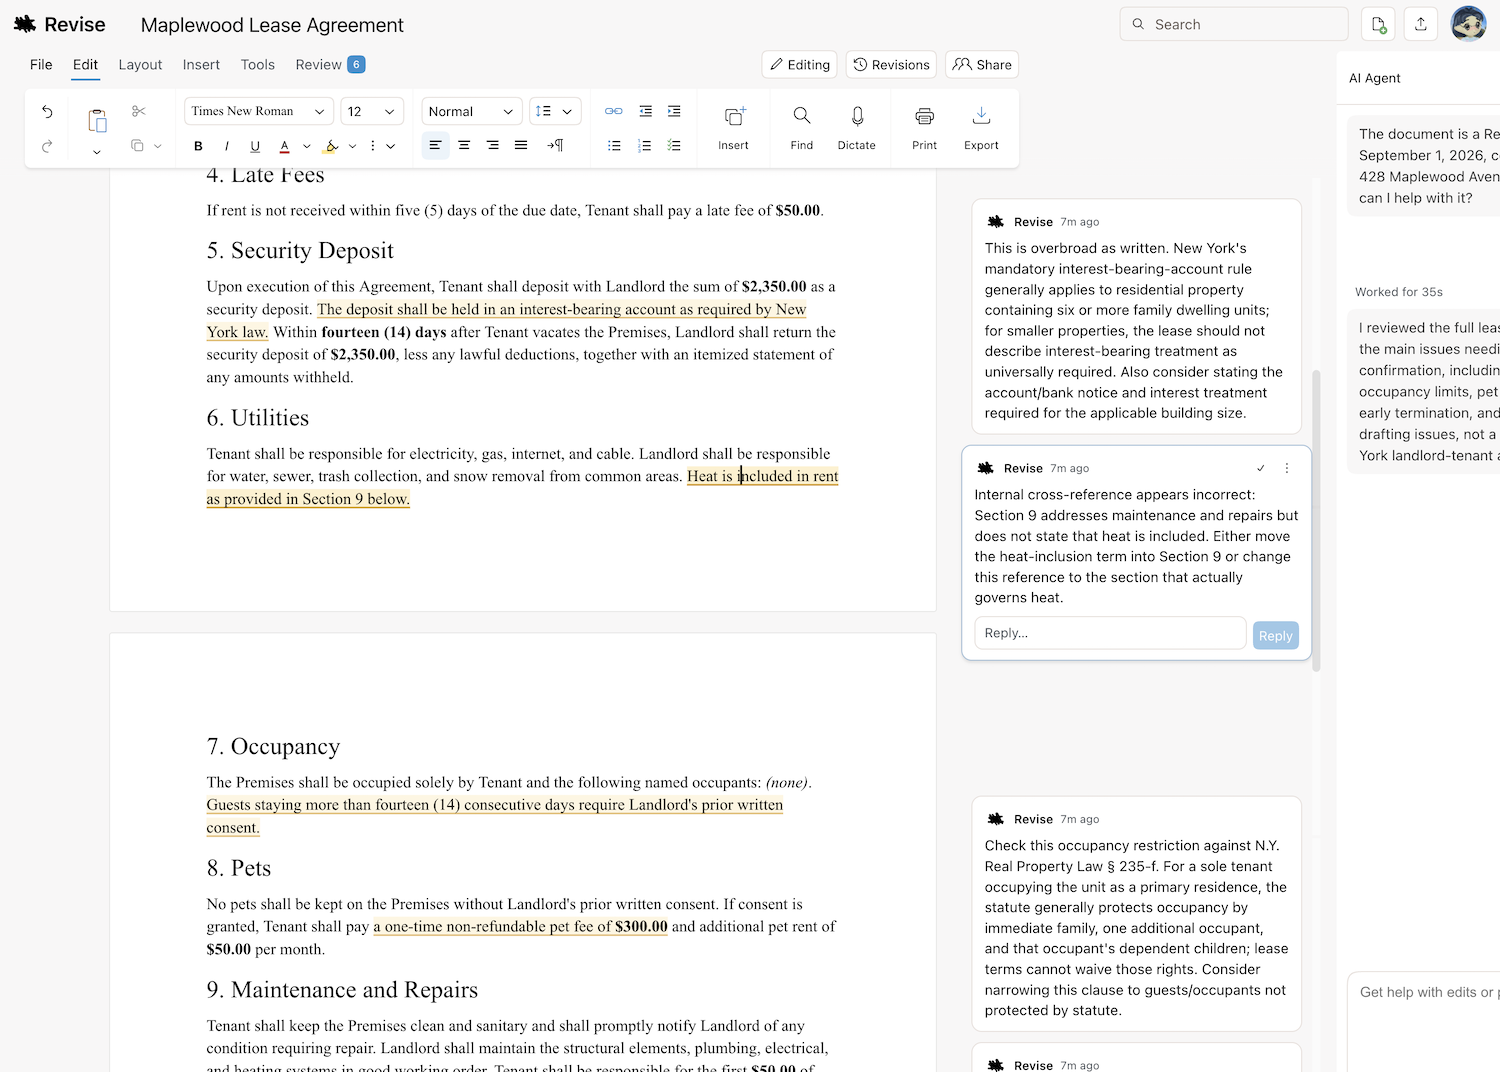Open the Layout menu
This screenshot has height=1072, width=1500.
tap(140, 64)
